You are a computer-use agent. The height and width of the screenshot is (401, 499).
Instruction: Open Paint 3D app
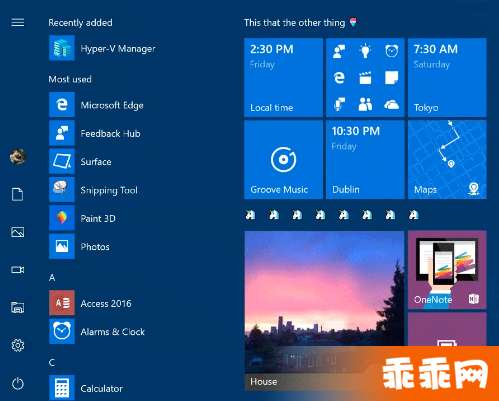pos(83,218)
